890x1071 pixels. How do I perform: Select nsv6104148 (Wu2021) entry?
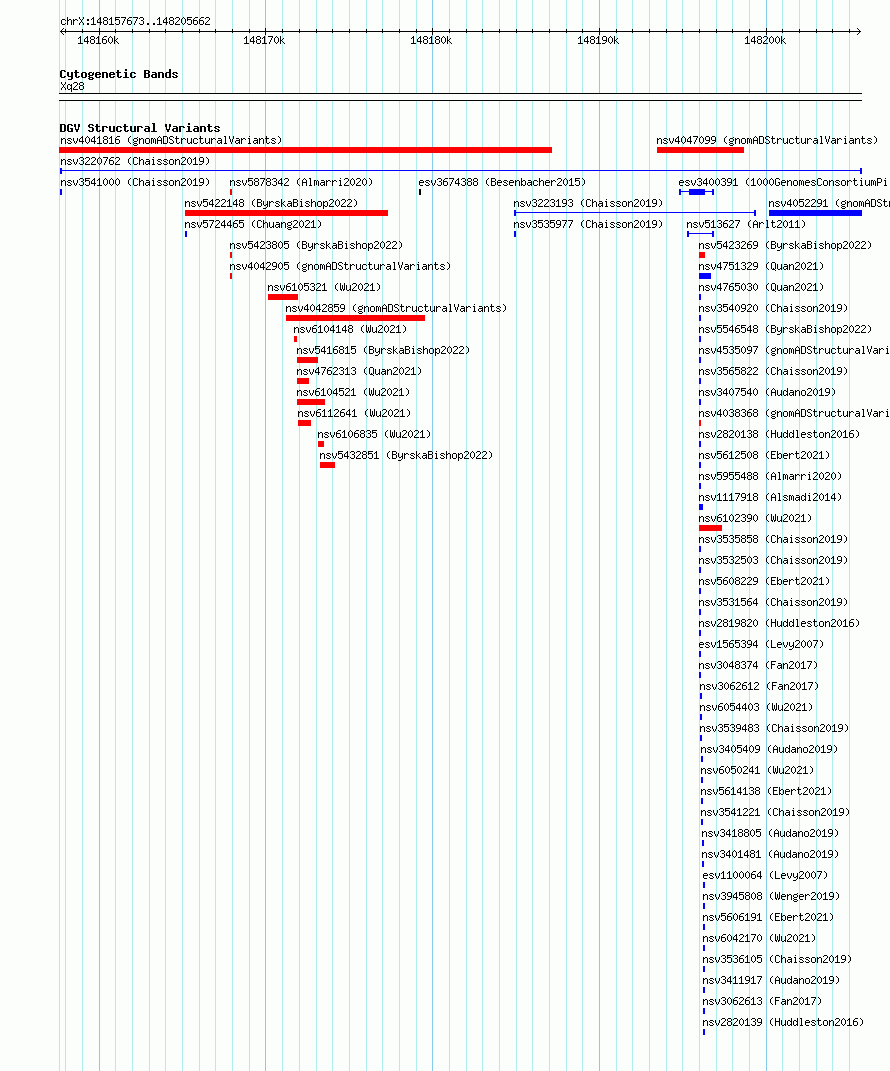pos(350,329)
